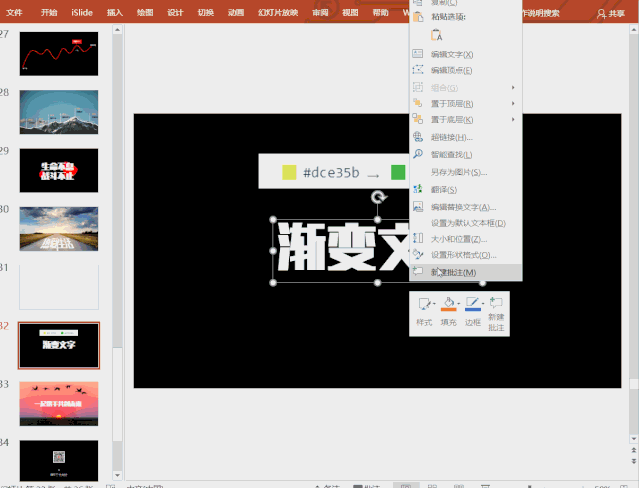Click the Previous Slide double-arrow button
This screenshot has height=488, width=639.
point(634,450)
